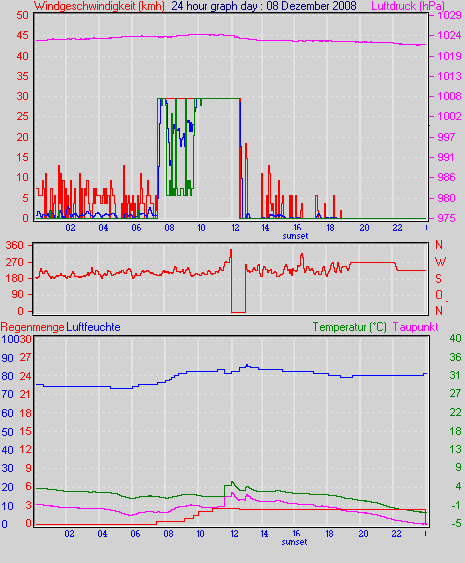Click the 02 hour tick on bottom graph

coord(69,534)
